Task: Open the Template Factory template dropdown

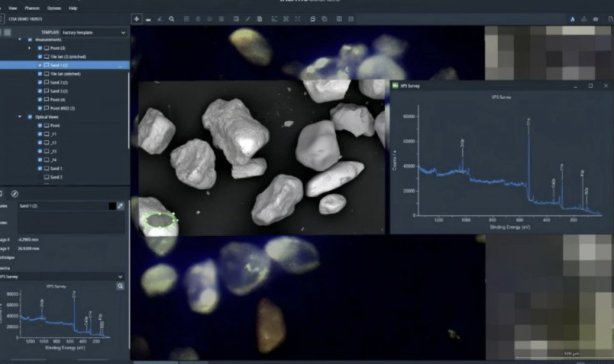Action: [94, 32]
